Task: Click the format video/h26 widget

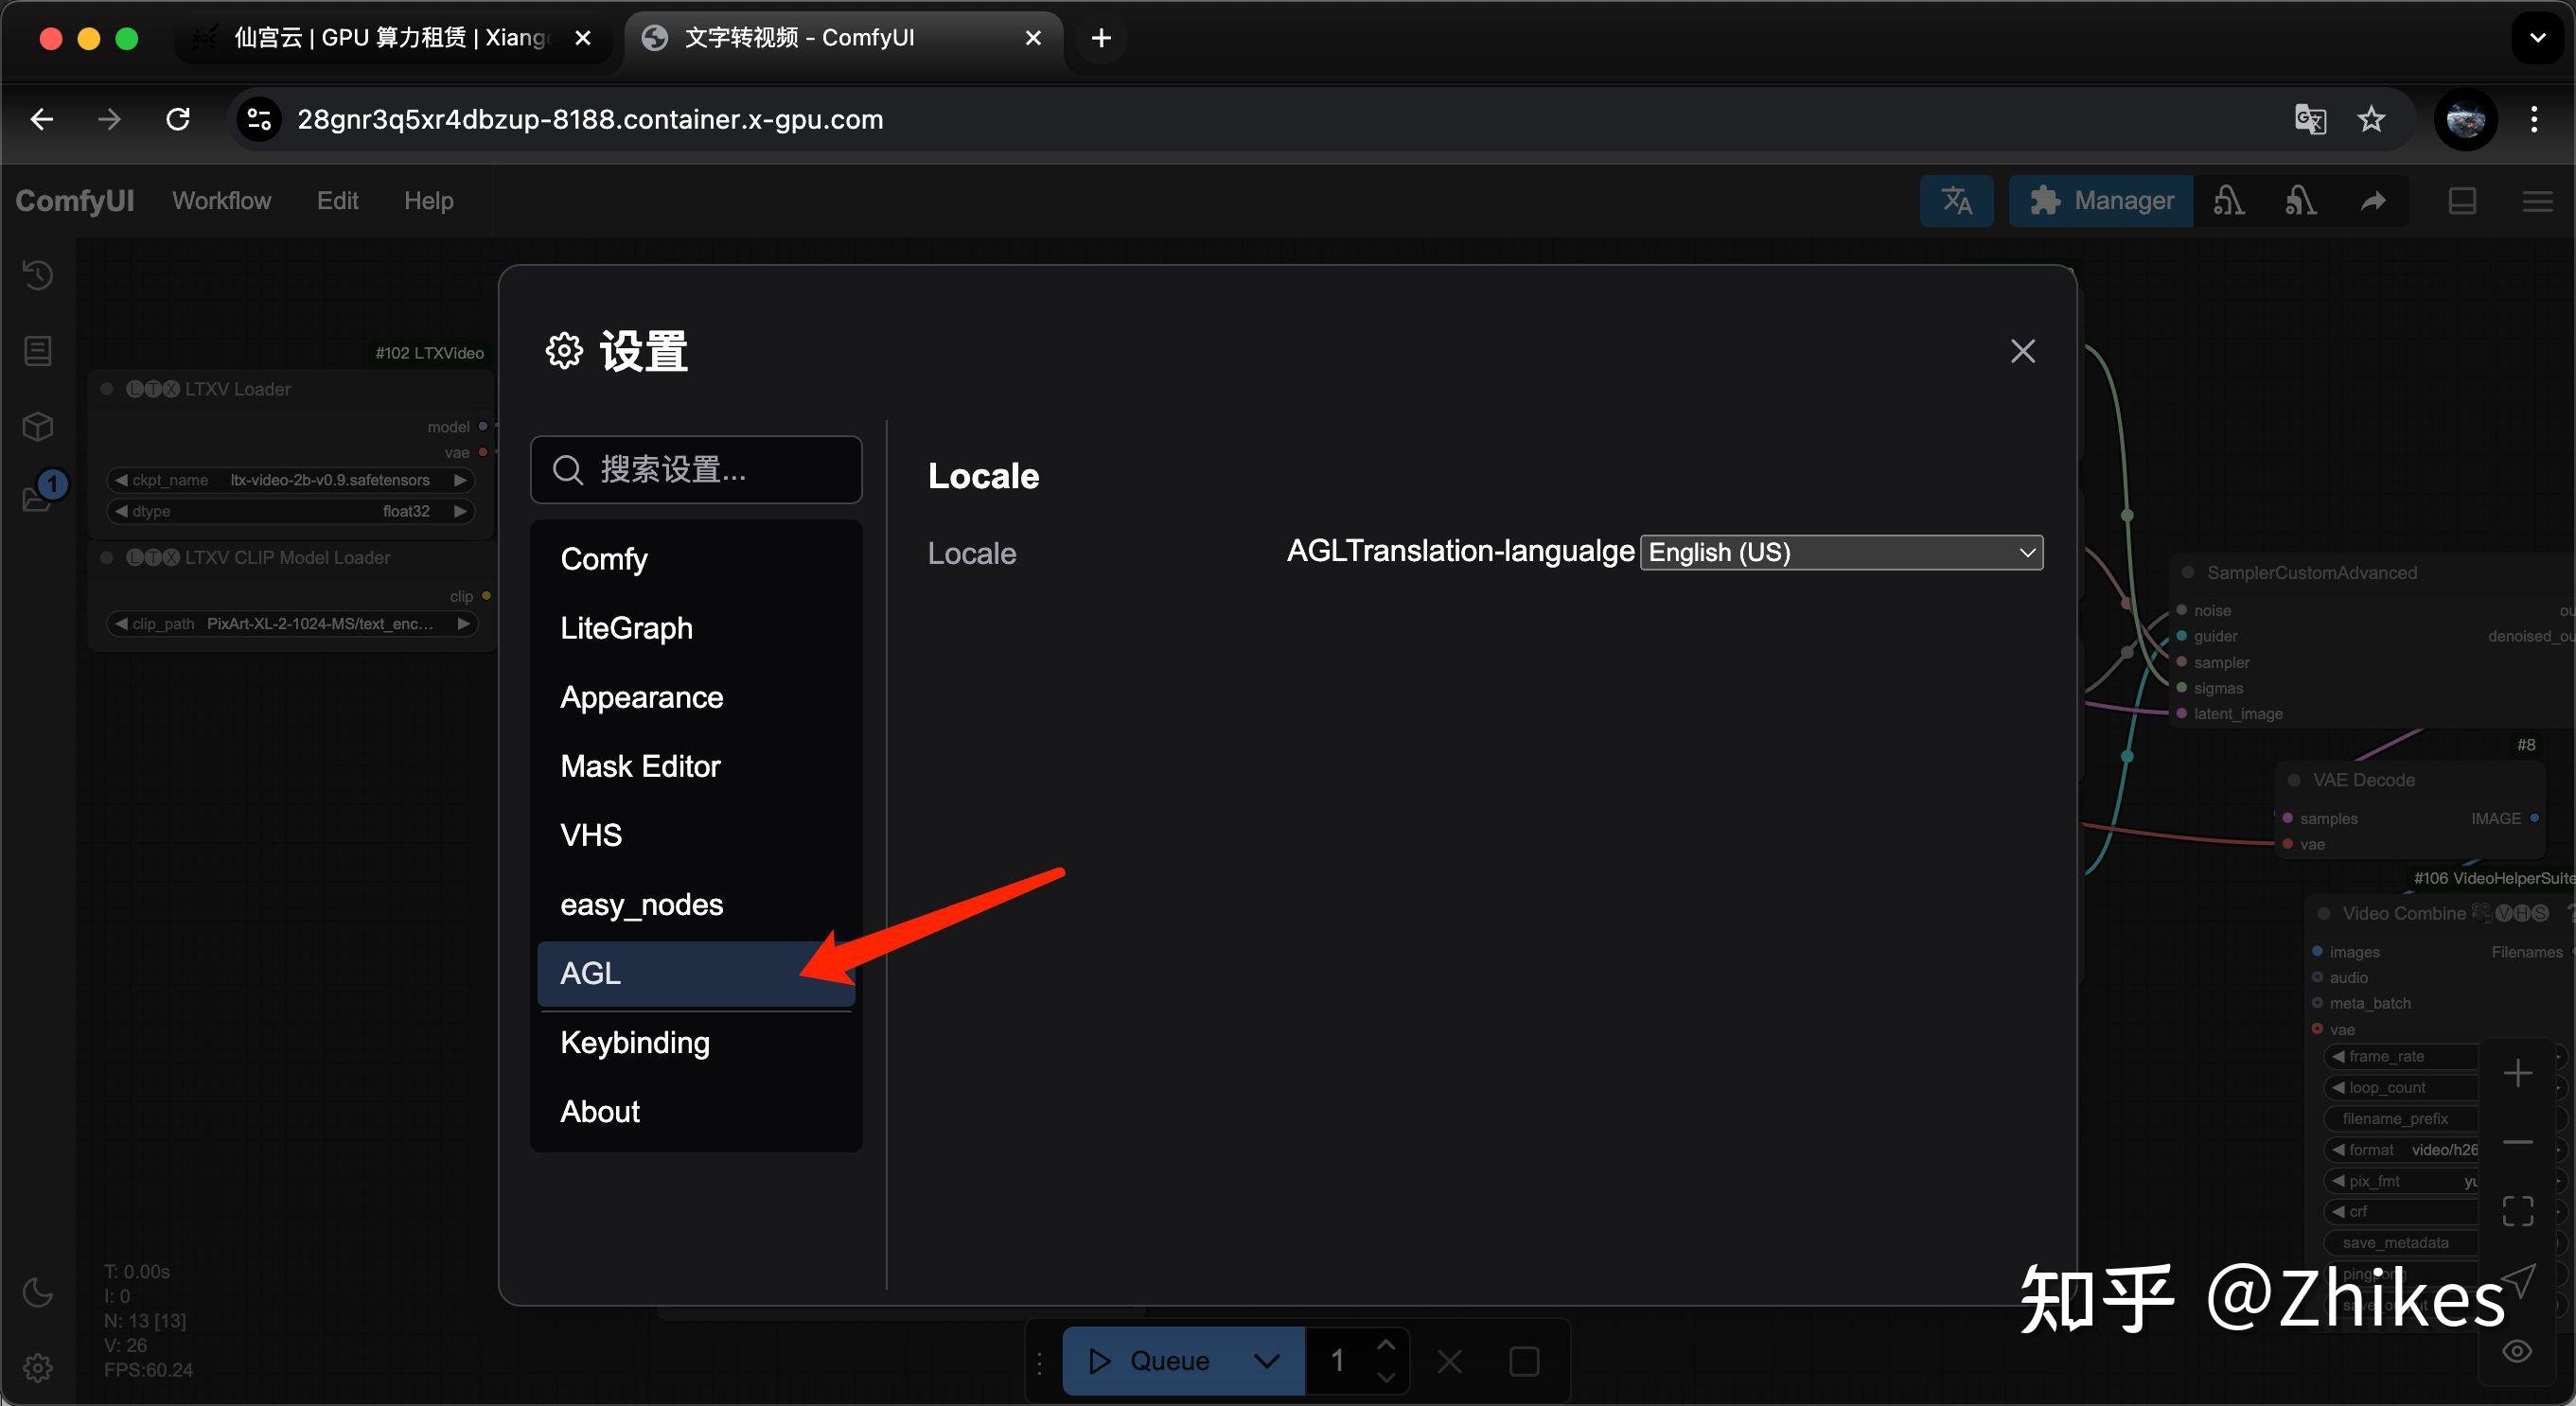Action: point(2403,1150)
